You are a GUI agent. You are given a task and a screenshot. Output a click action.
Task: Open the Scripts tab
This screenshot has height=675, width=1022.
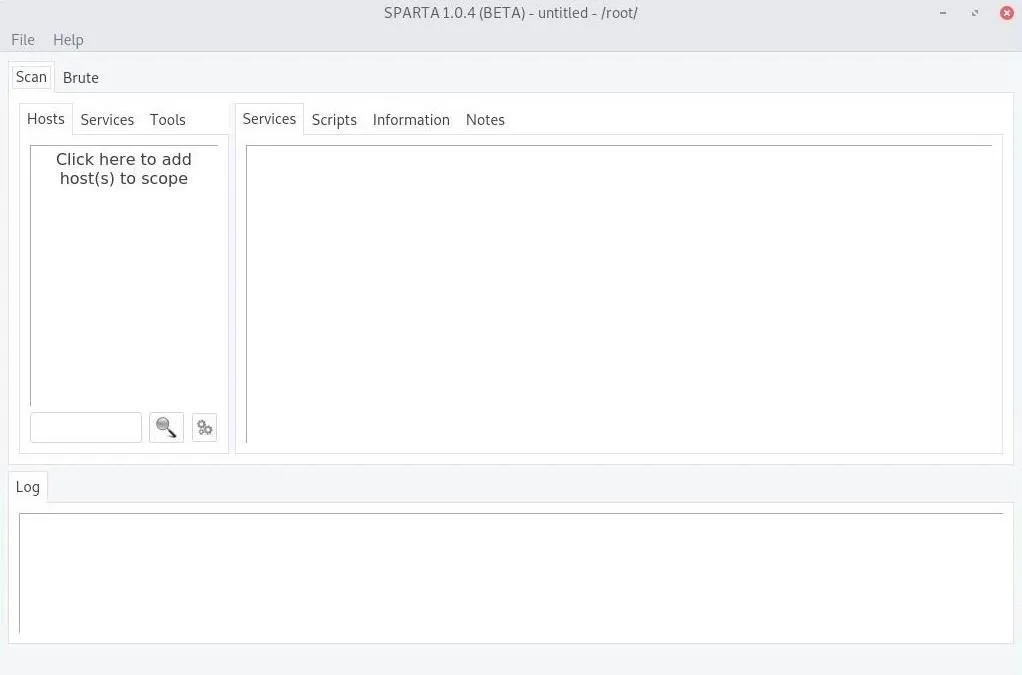[334, 120]
